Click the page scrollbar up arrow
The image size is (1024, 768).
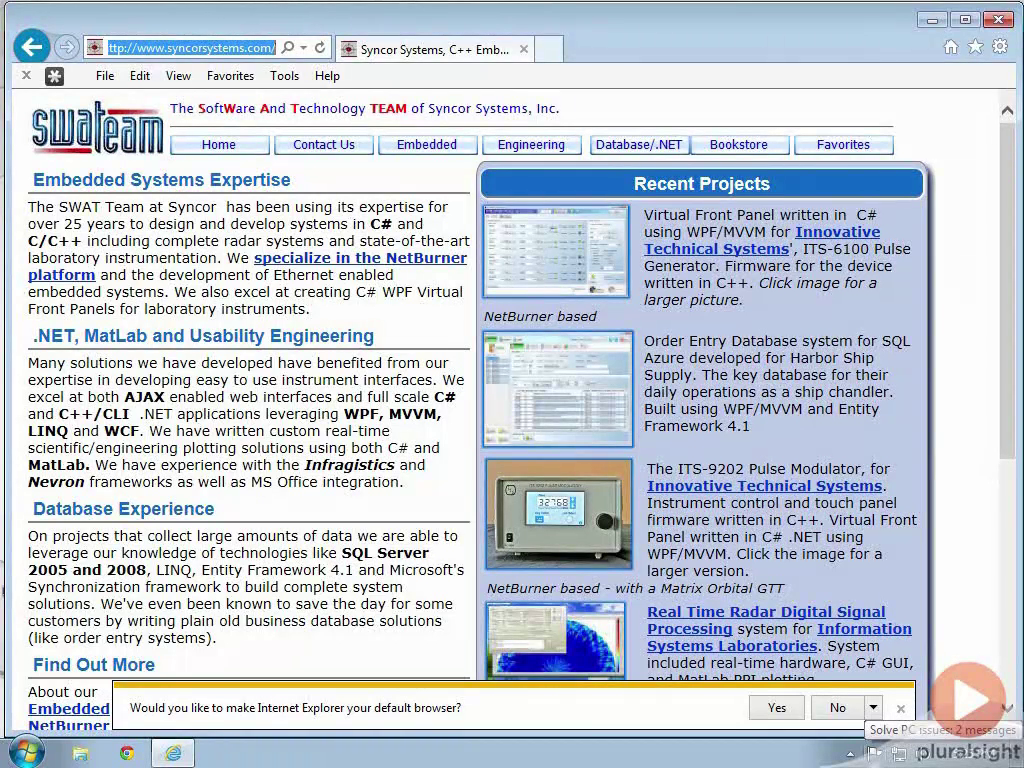(x=1006, y=111)
